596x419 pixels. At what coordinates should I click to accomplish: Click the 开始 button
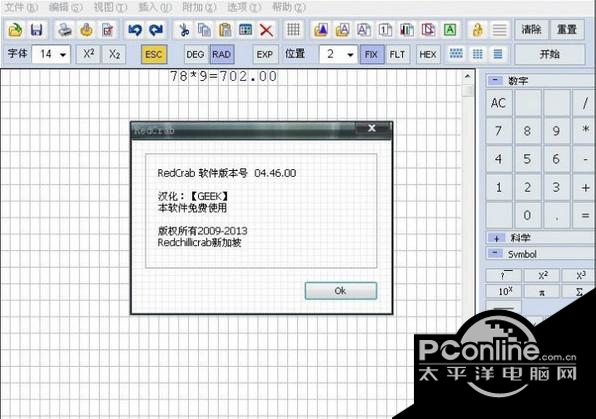[550, 54]
